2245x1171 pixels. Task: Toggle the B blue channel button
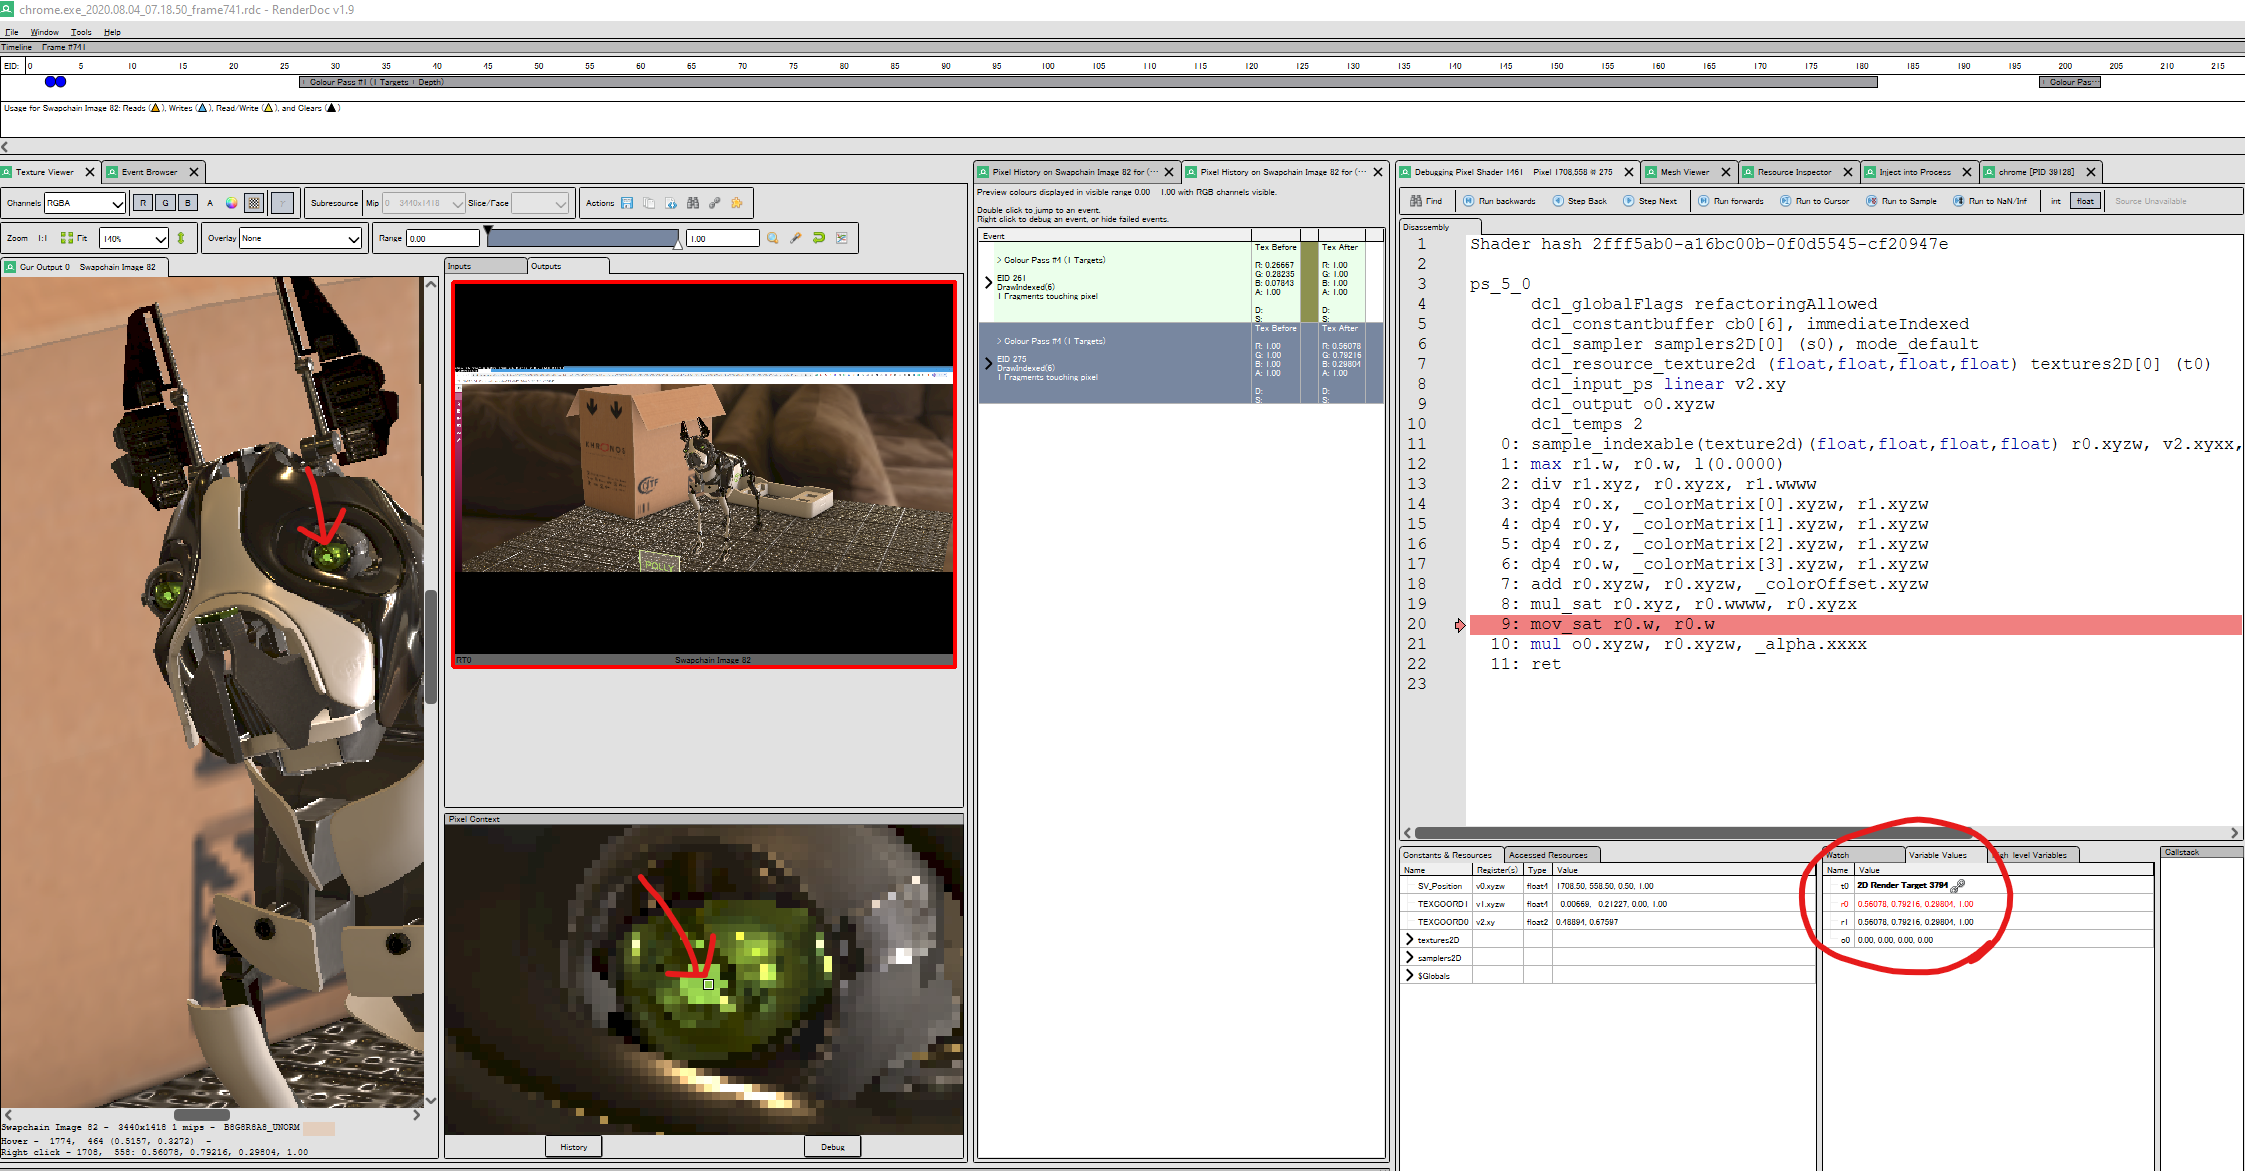[x=187, y=203]
